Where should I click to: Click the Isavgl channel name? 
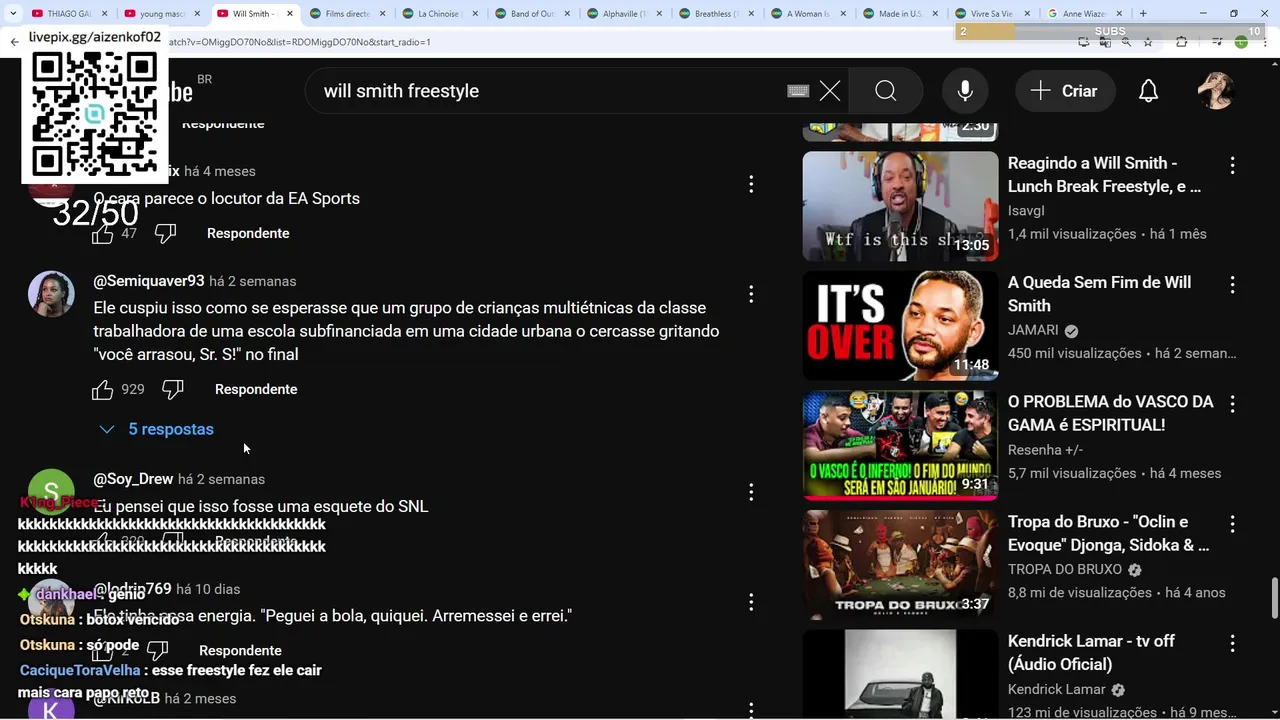[1026, 211]
